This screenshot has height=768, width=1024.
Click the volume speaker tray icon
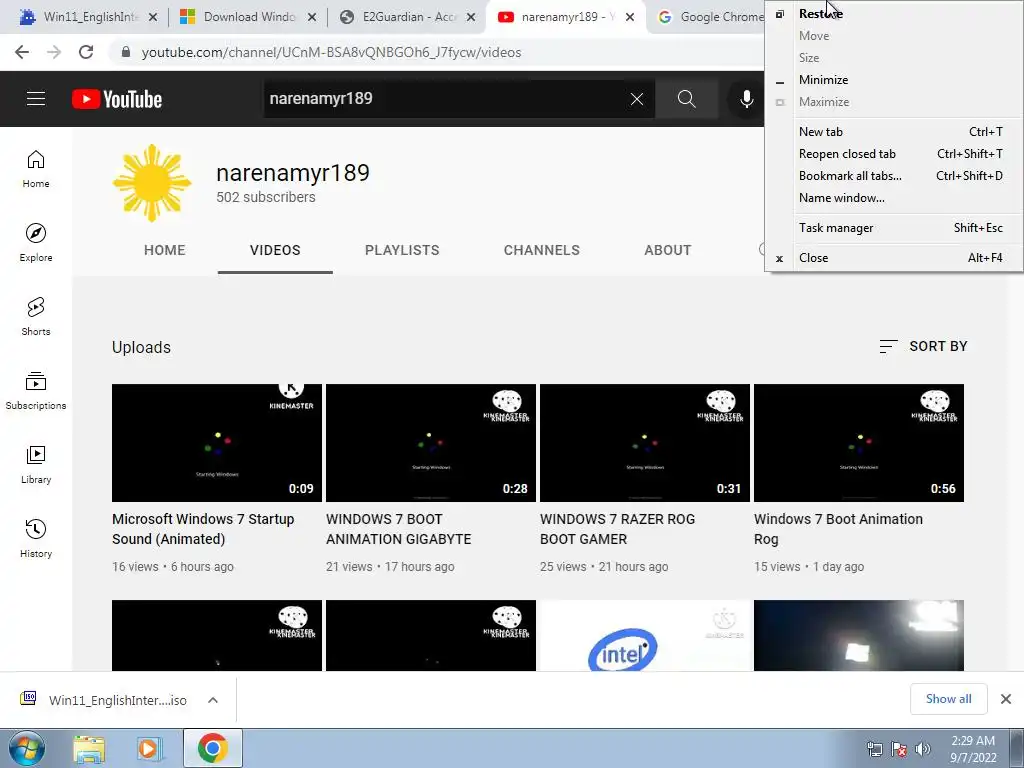(x=923, y=749)
